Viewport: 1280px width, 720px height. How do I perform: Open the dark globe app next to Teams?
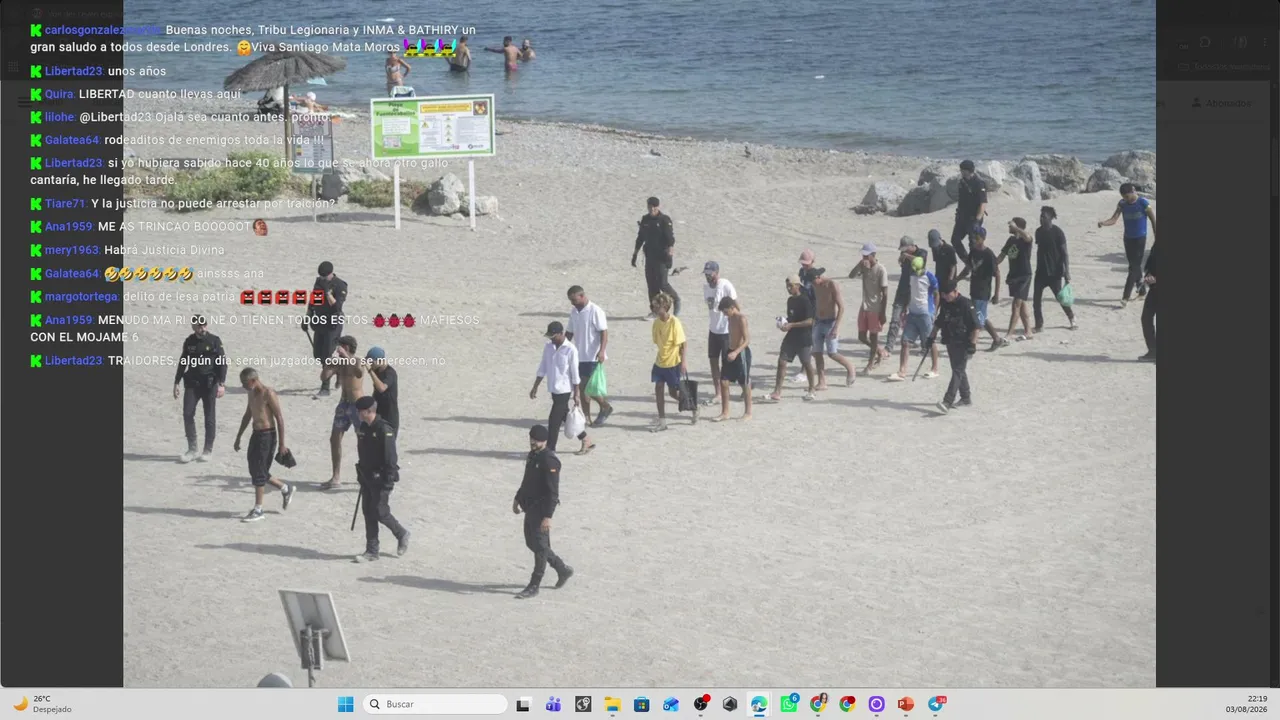(x=583, y=704)
